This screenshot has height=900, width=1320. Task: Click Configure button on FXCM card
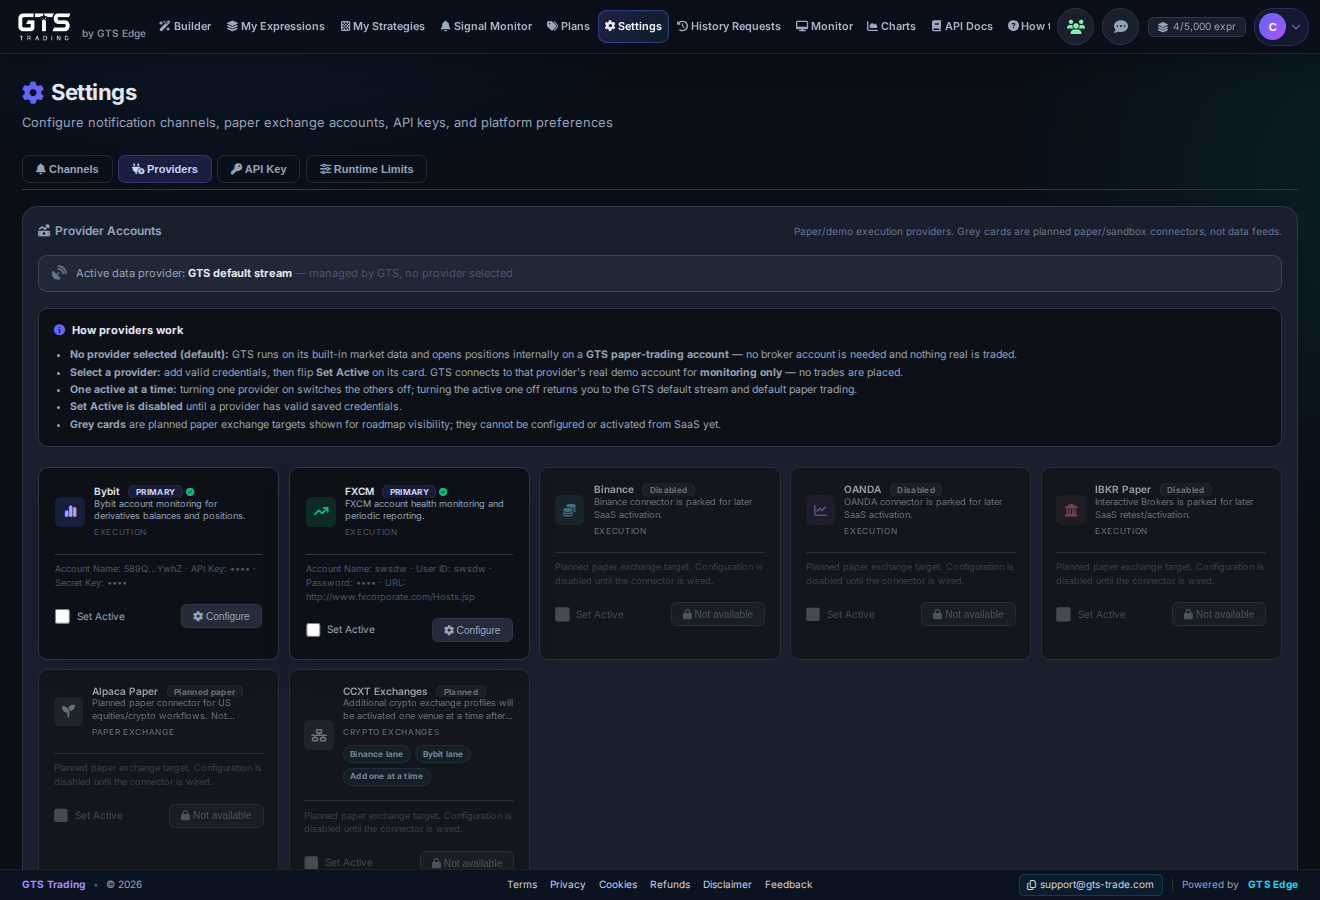tap(472, 631)
